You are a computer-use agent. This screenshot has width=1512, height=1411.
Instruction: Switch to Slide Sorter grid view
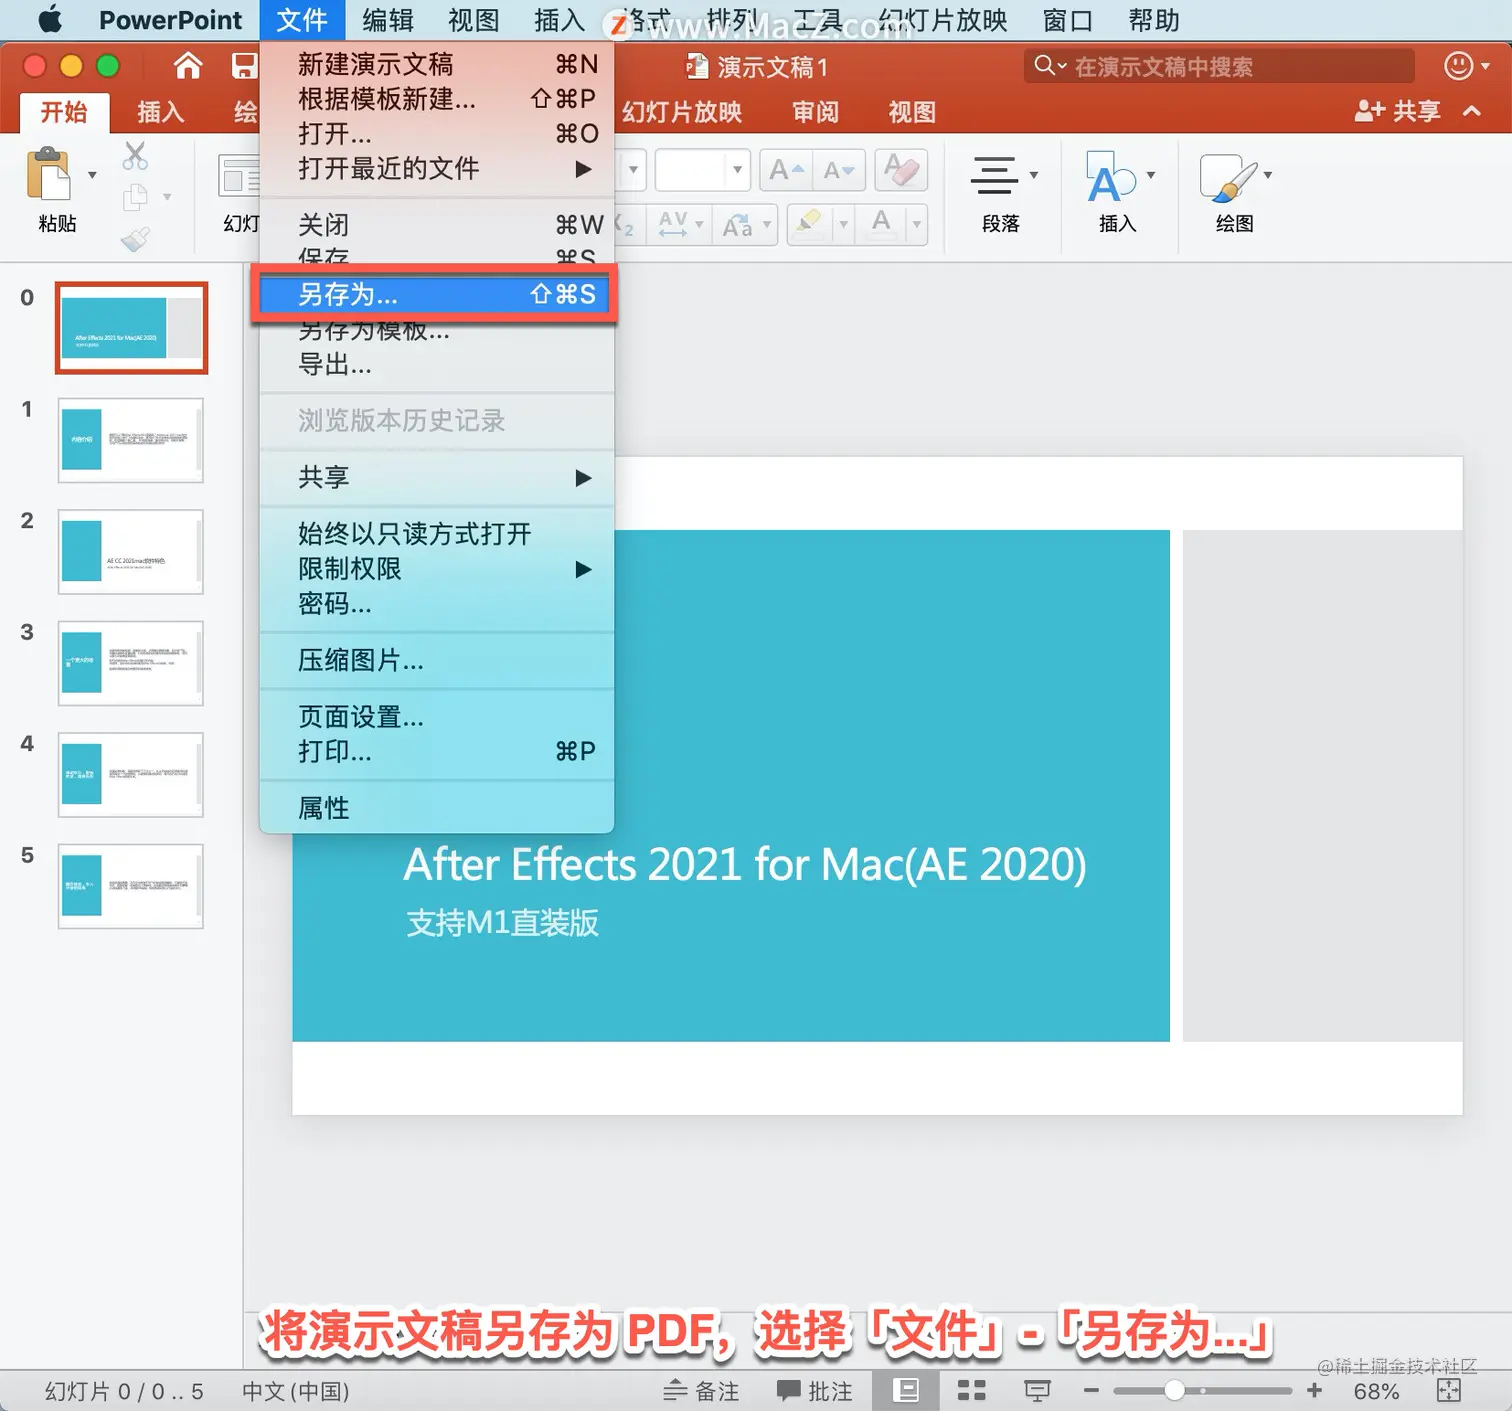[x=971, y=1390]
